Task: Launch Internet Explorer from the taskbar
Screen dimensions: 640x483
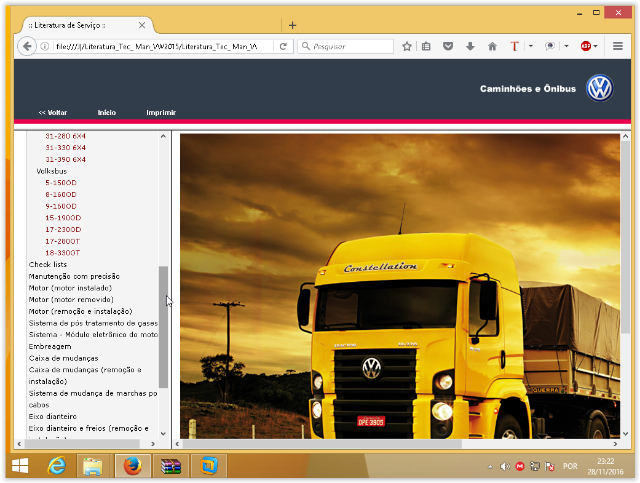Action: point(57,465)
